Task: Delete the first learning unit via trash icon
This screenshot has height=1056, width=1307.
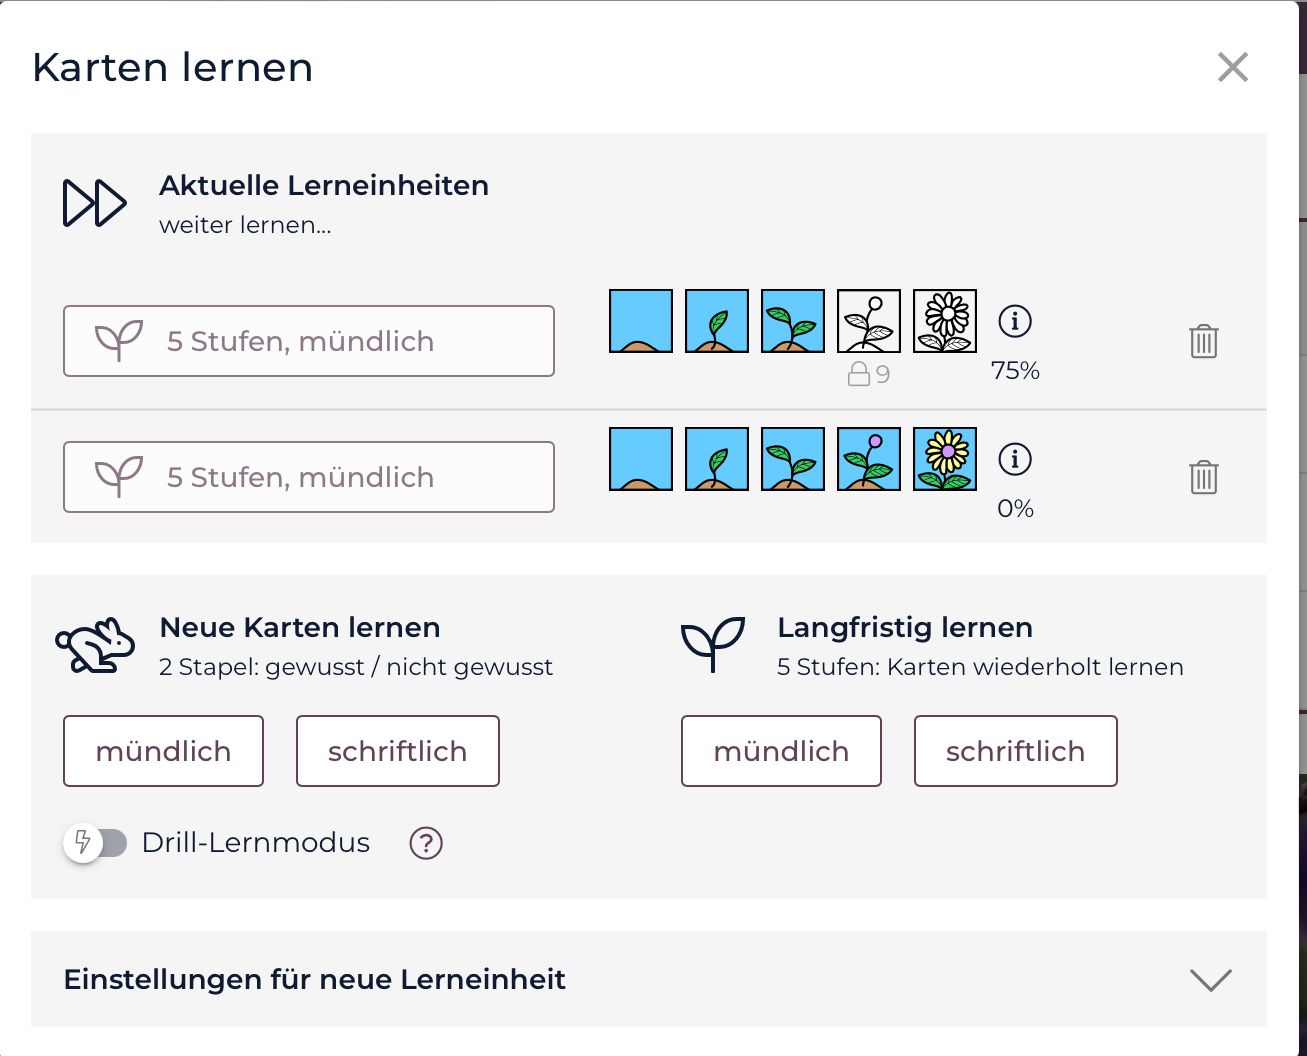Action: (1203, 342)
